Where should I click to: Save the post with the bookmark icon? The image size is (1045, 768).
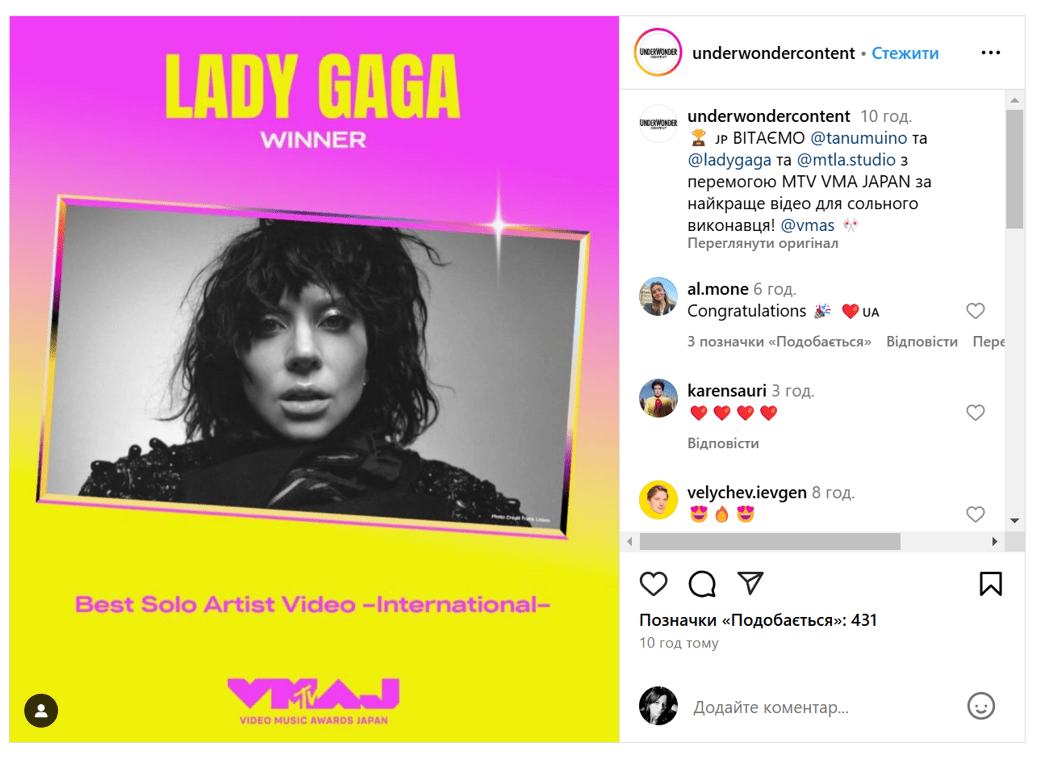(990, 583)
